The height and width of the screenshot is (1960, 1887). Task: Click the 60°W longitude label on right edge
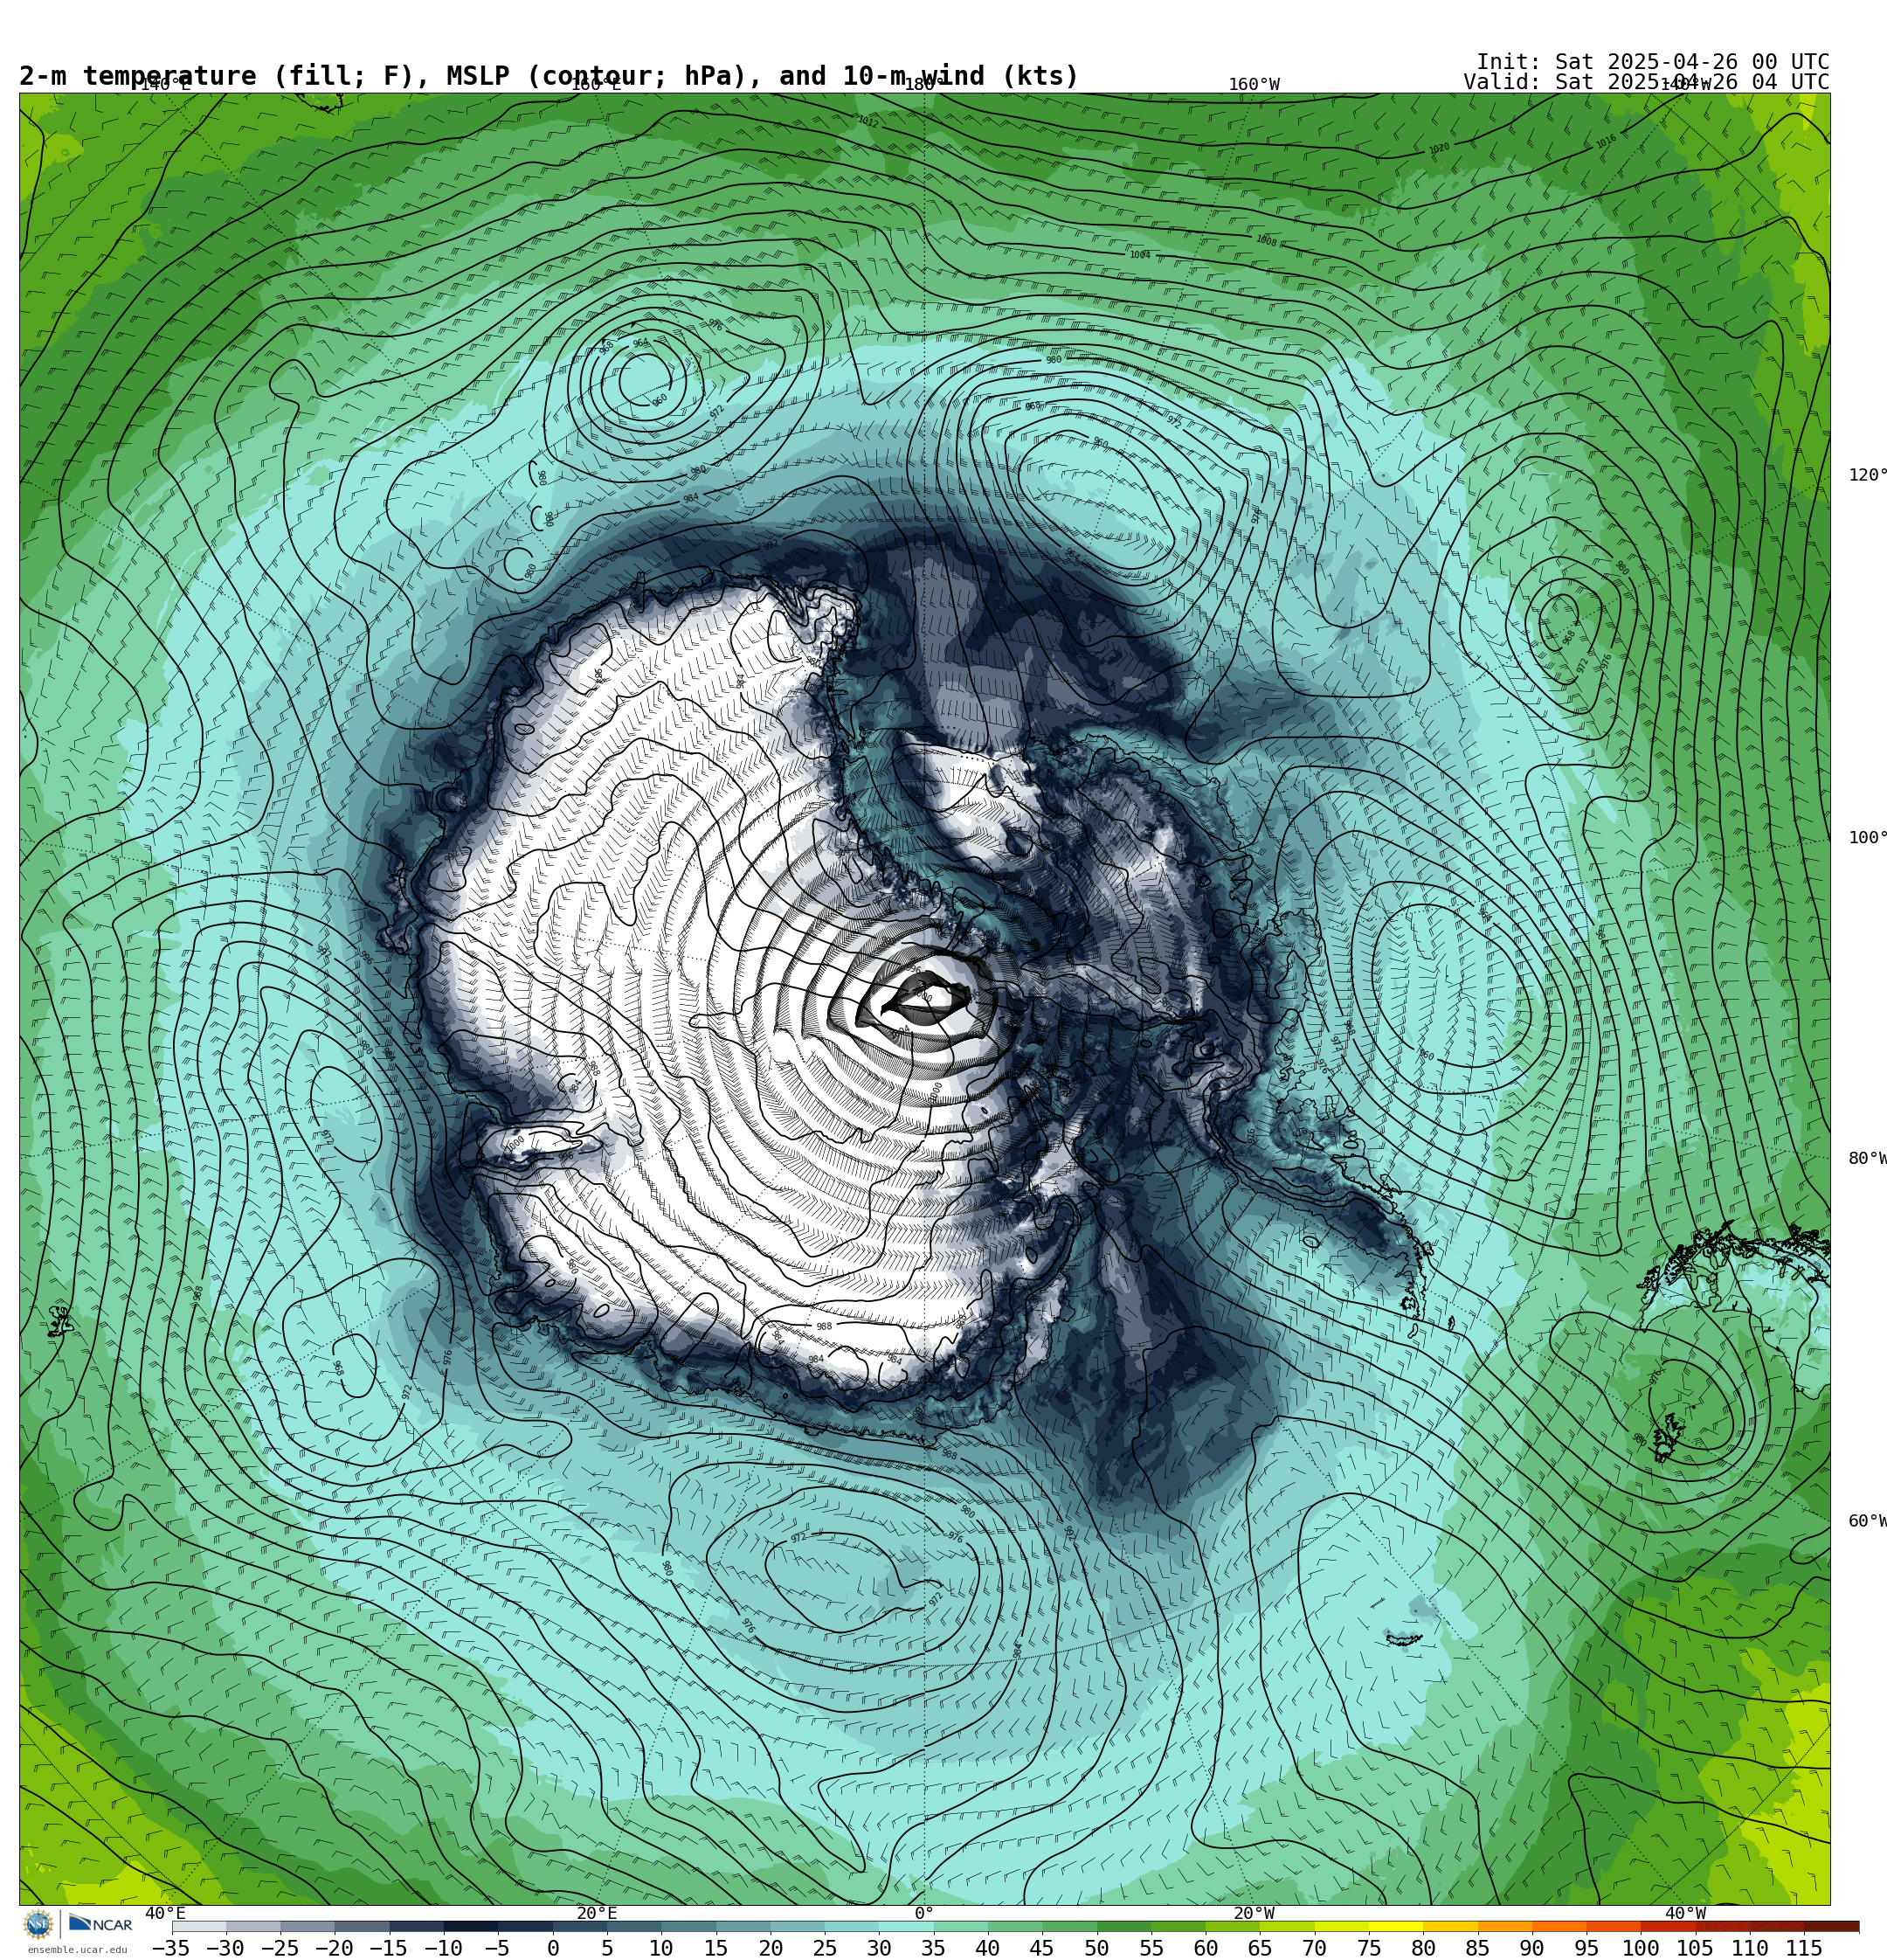(1867, 1521)
